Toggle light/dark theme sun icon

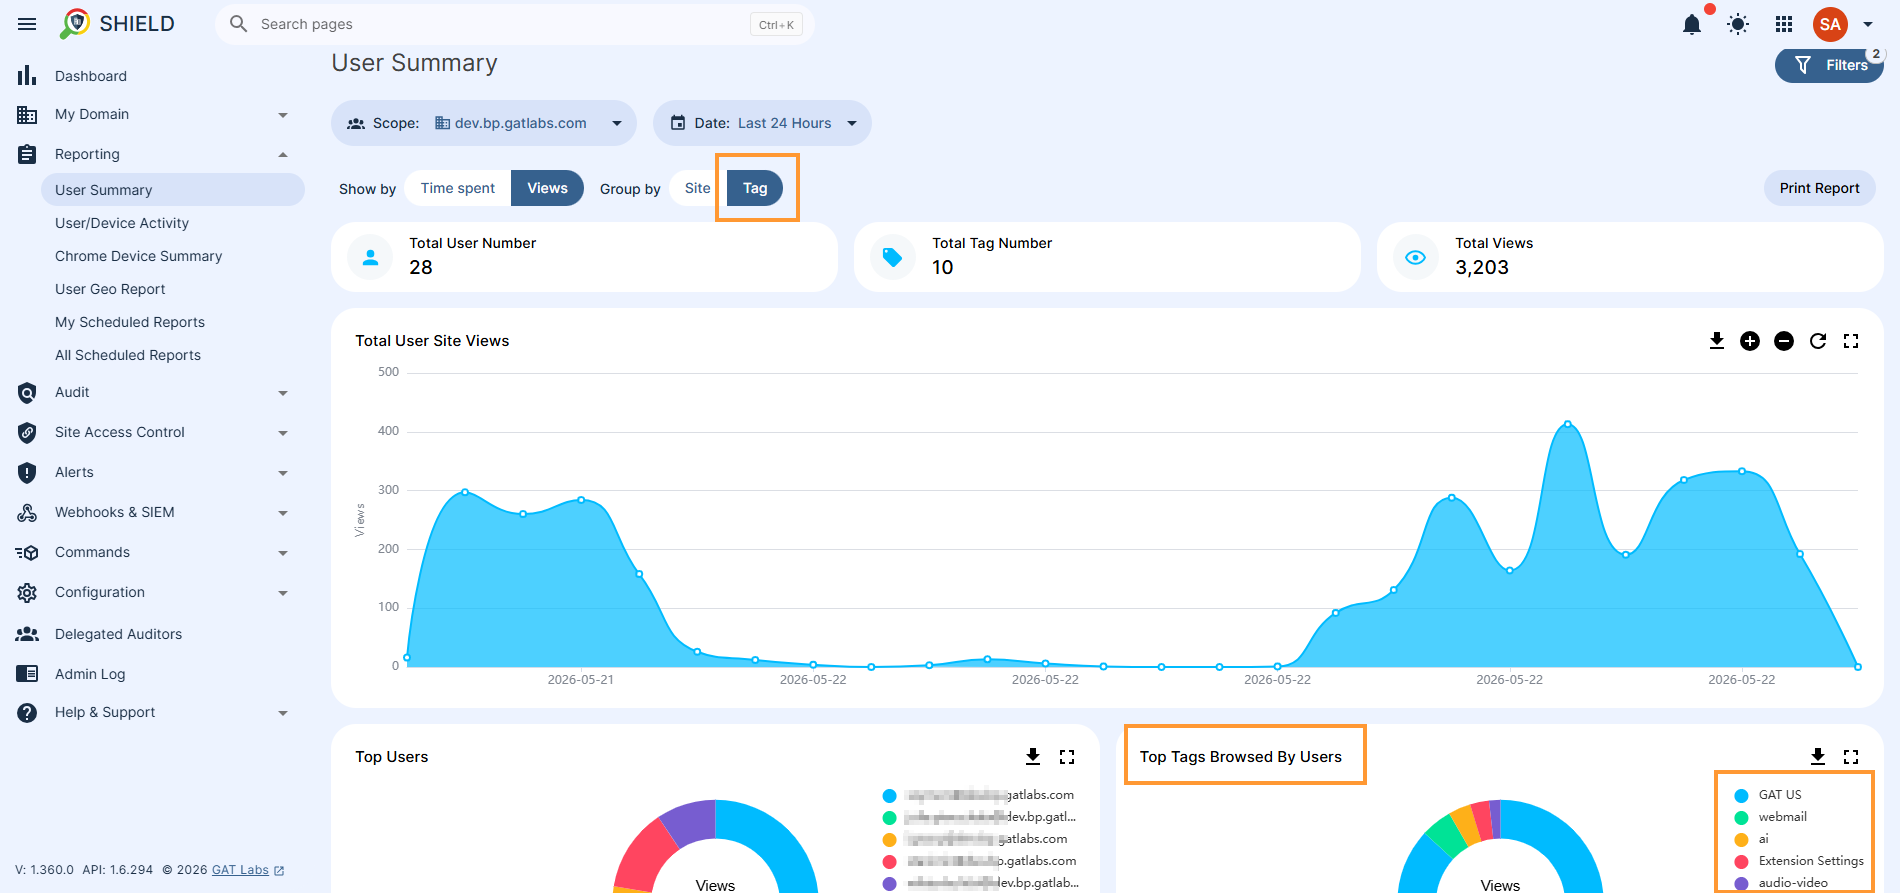click(1738, 24)
